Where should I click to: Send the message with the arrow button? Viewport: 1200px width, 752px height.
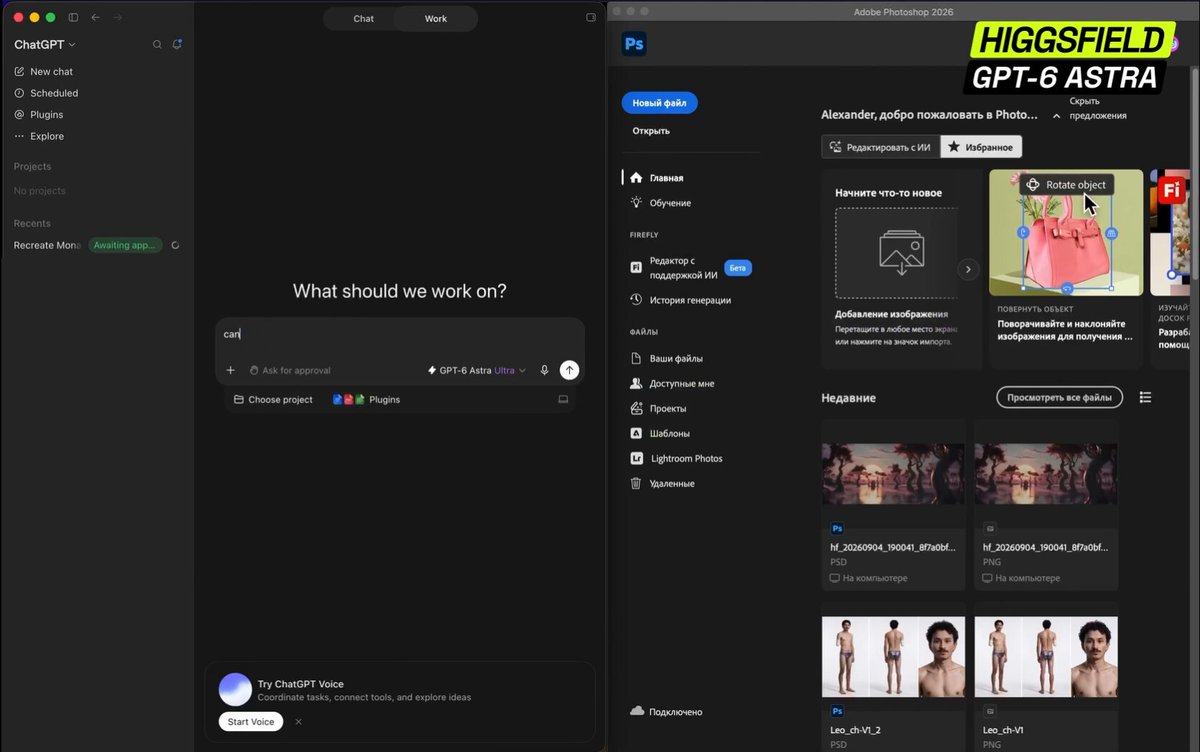(x=569, y=370)
